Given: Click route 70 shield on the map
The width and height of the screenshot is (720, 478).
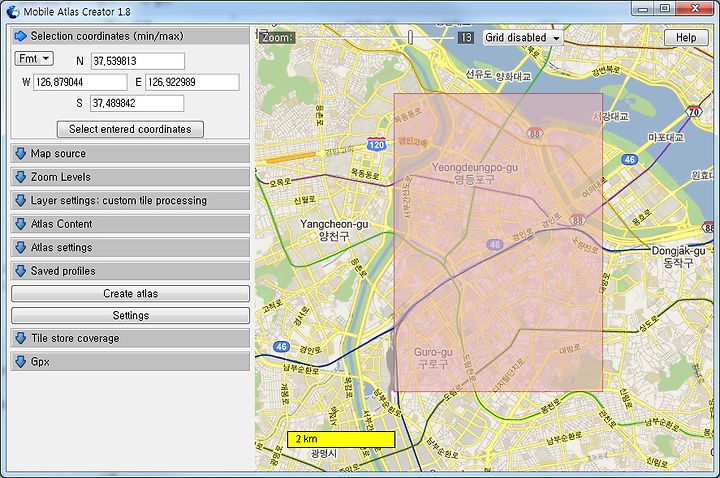Looking at the screenshot, I should point(694,112).
